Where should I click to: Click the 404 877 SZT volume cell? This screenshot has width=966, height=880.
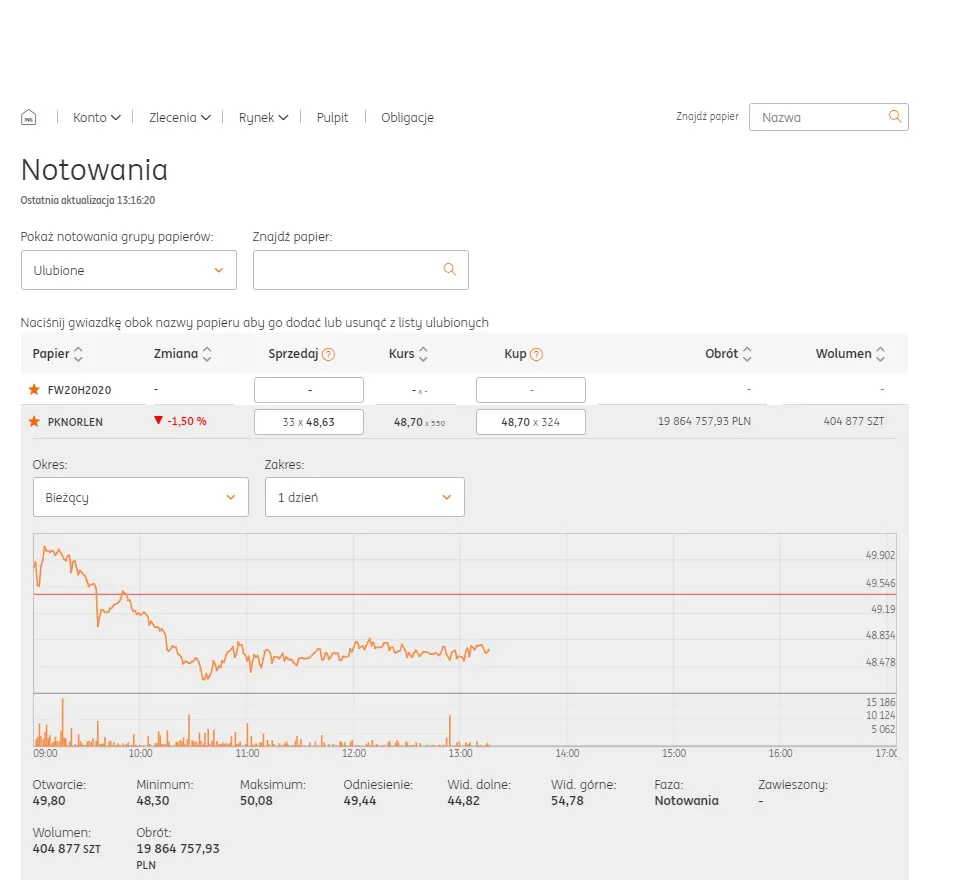click(854, 422)
